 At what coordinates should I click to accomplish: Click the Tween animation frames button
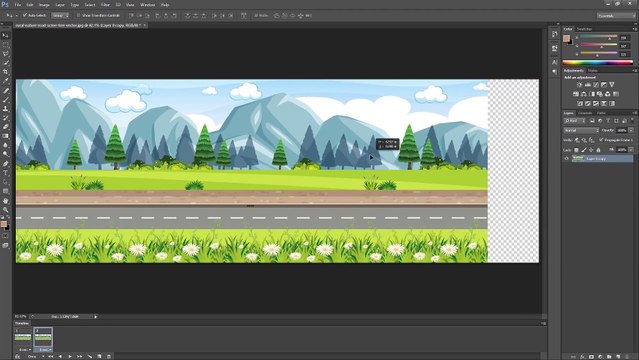(x=90, y=356)
